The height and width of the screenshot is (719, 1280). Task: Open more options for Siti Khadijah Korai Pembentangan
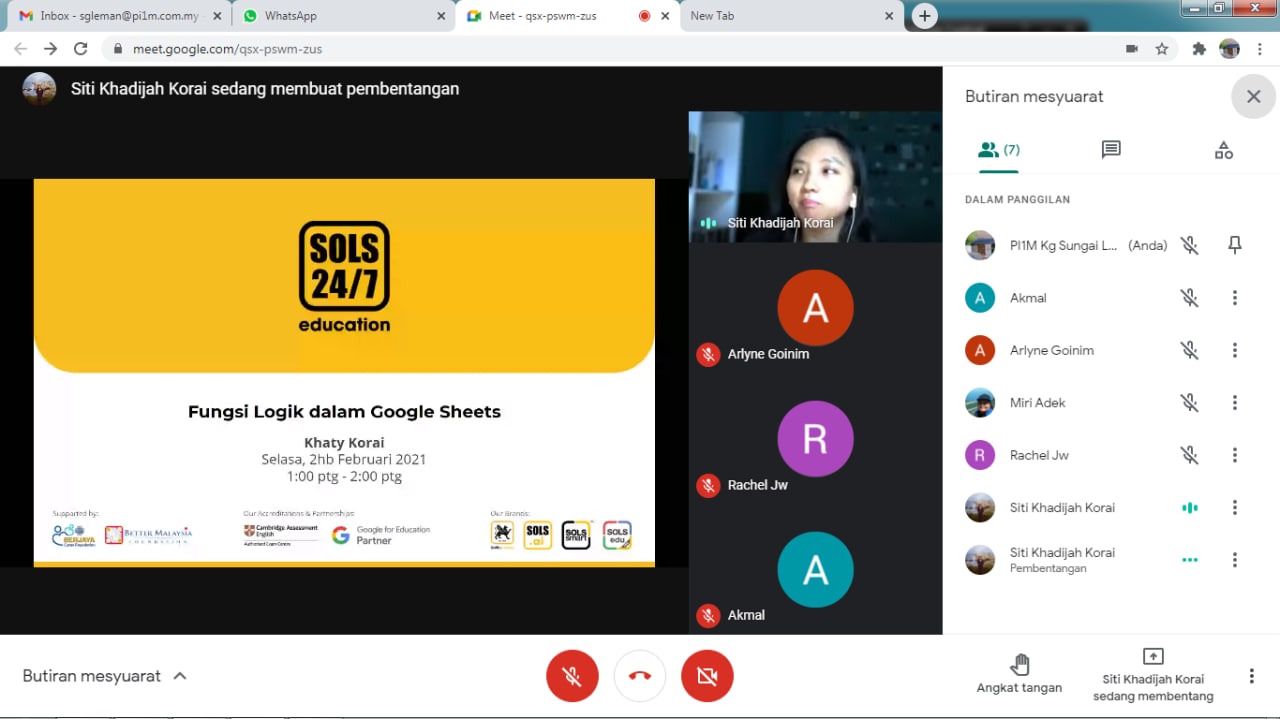tap(1235, 560)
